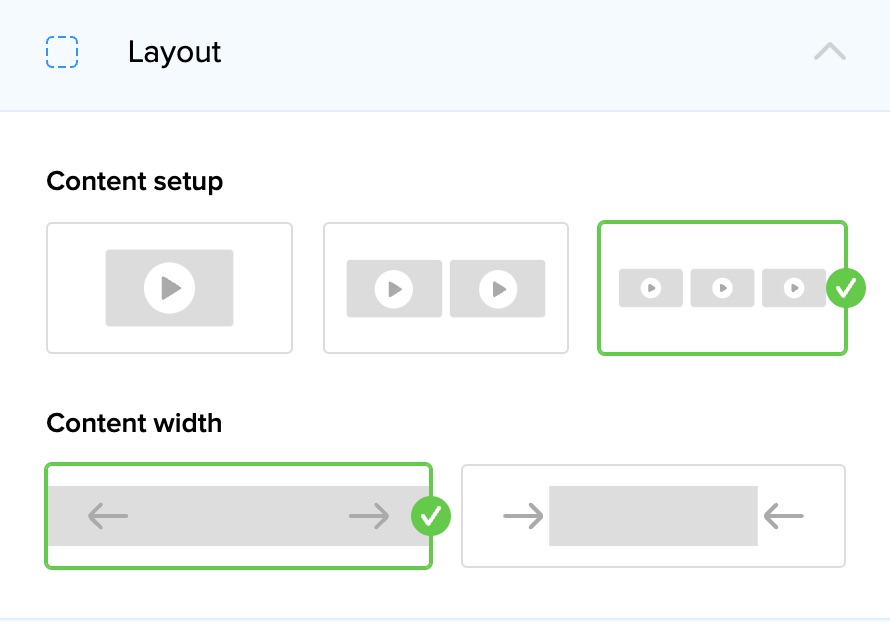
Task: Click the "Content width" heading
Action: [134, 423]
